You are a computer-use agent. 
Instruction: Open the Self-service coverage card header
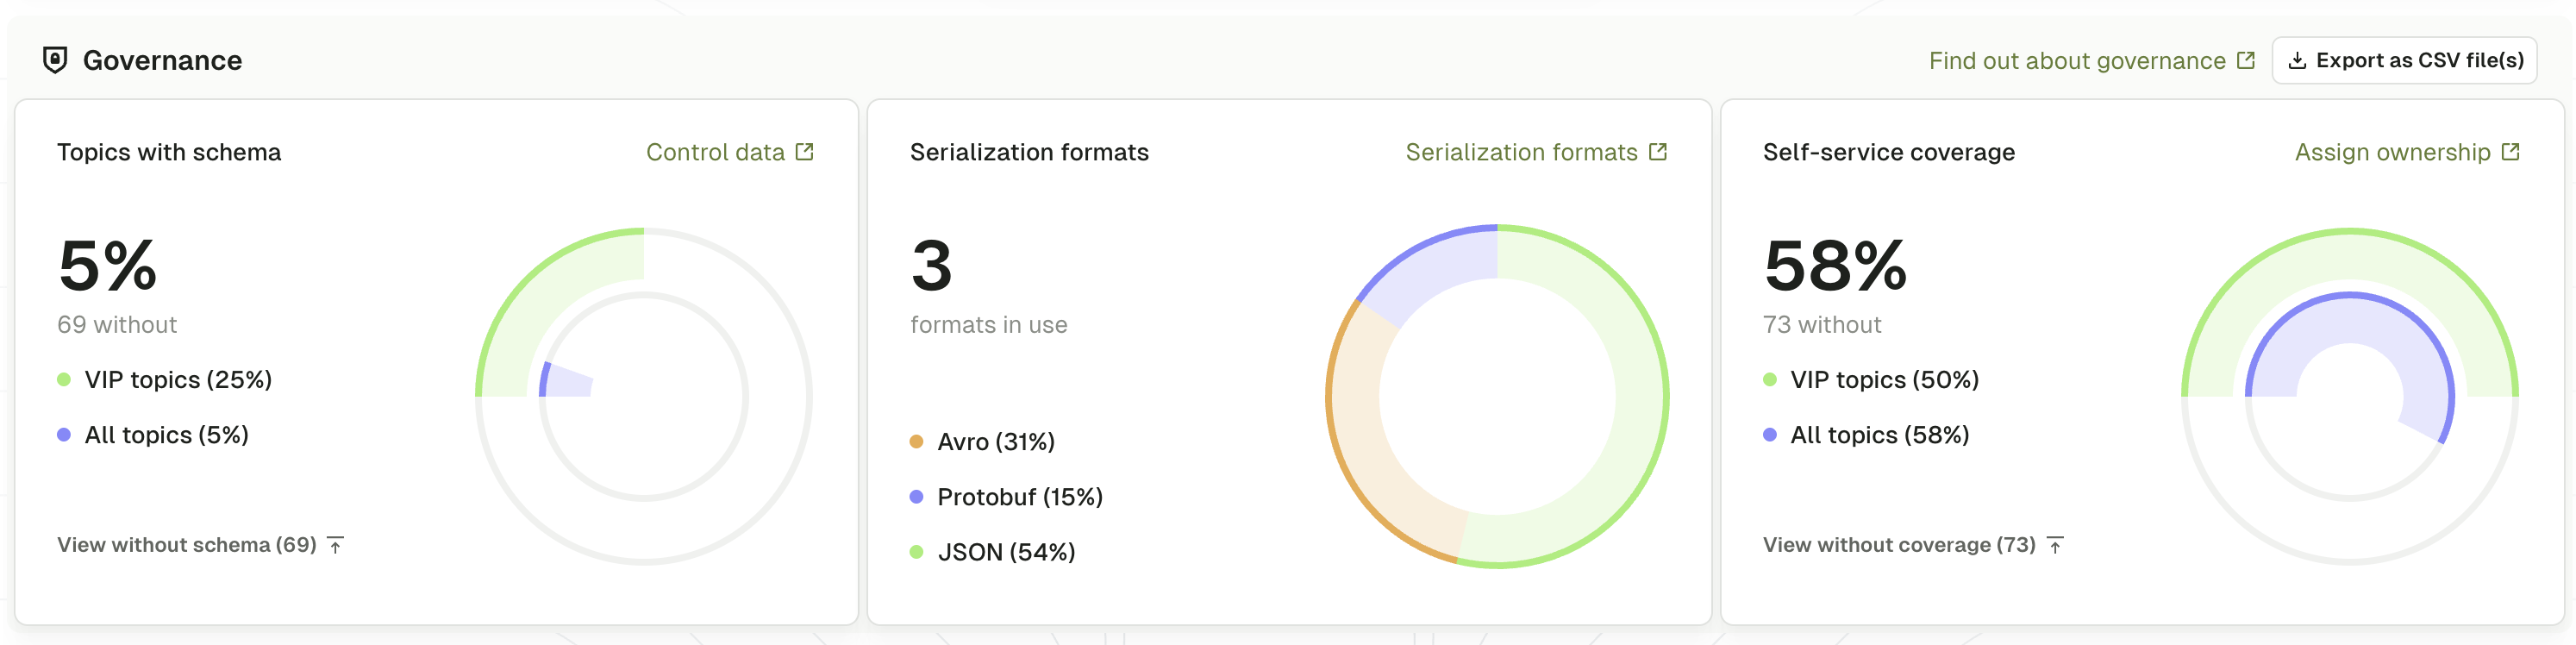[x=1888, y=152]
